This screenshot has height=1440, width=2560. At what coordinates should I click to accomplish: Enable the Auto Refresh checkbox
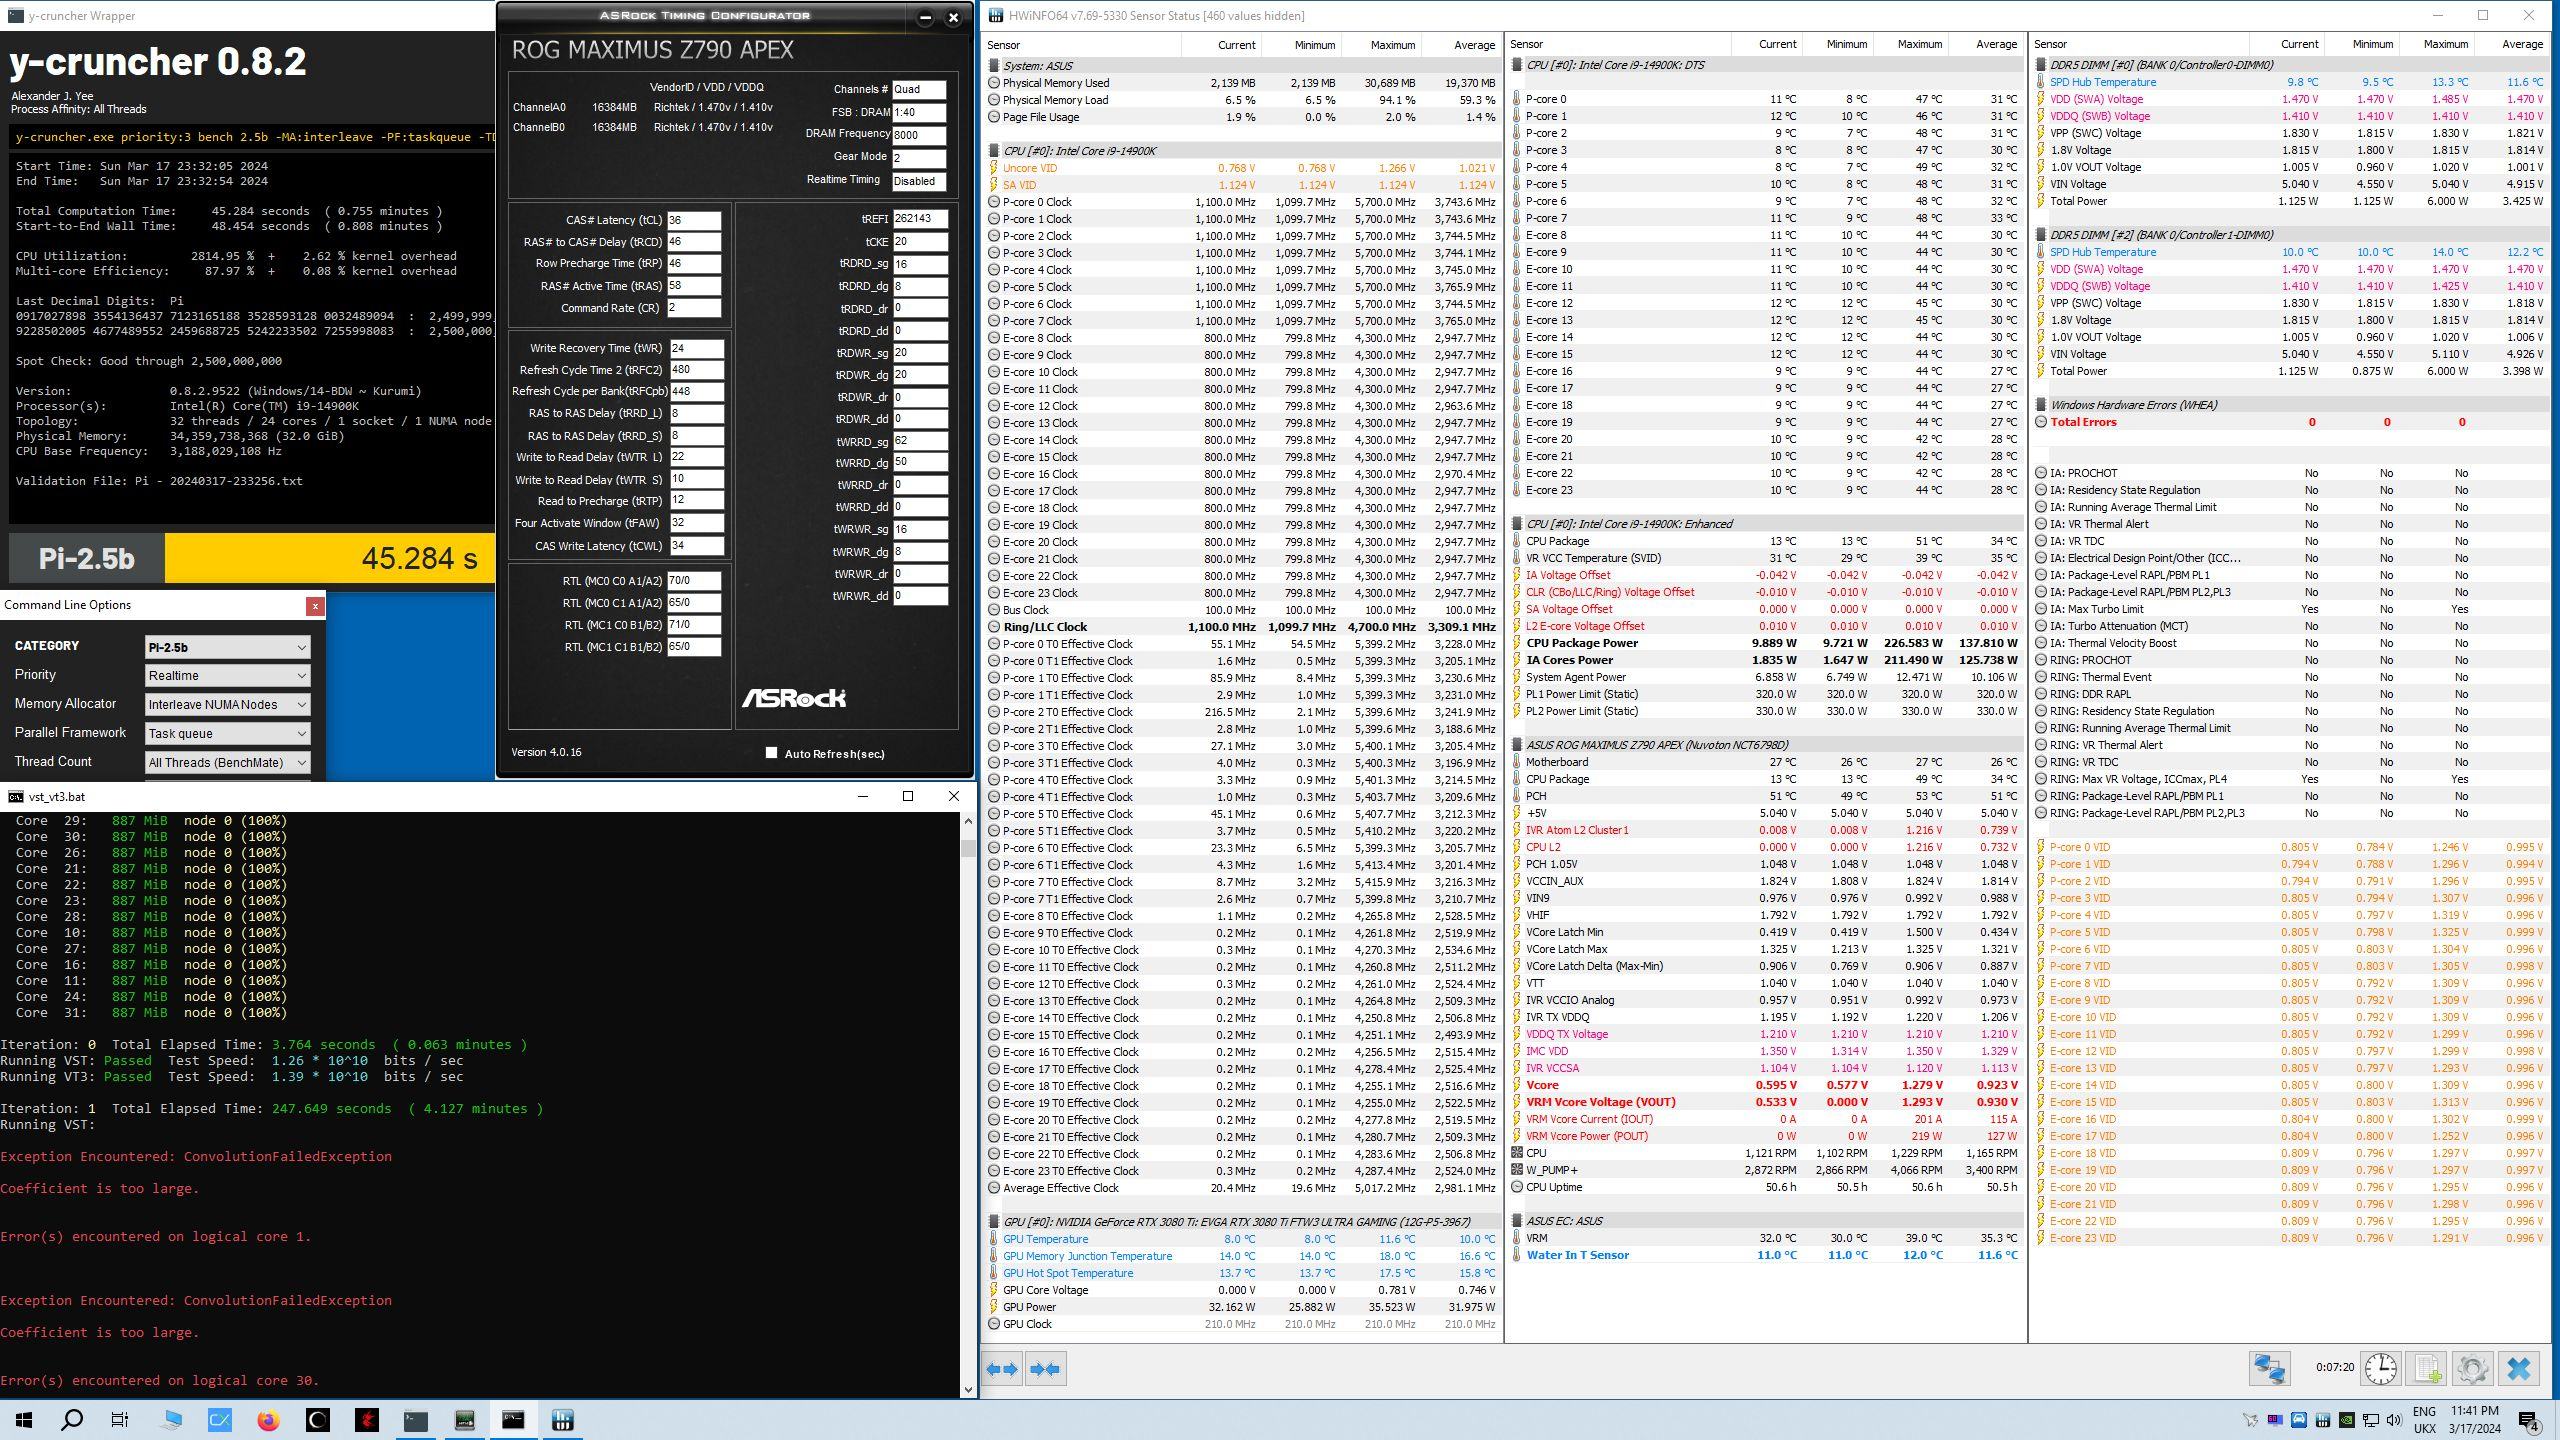tap(771, 753)
